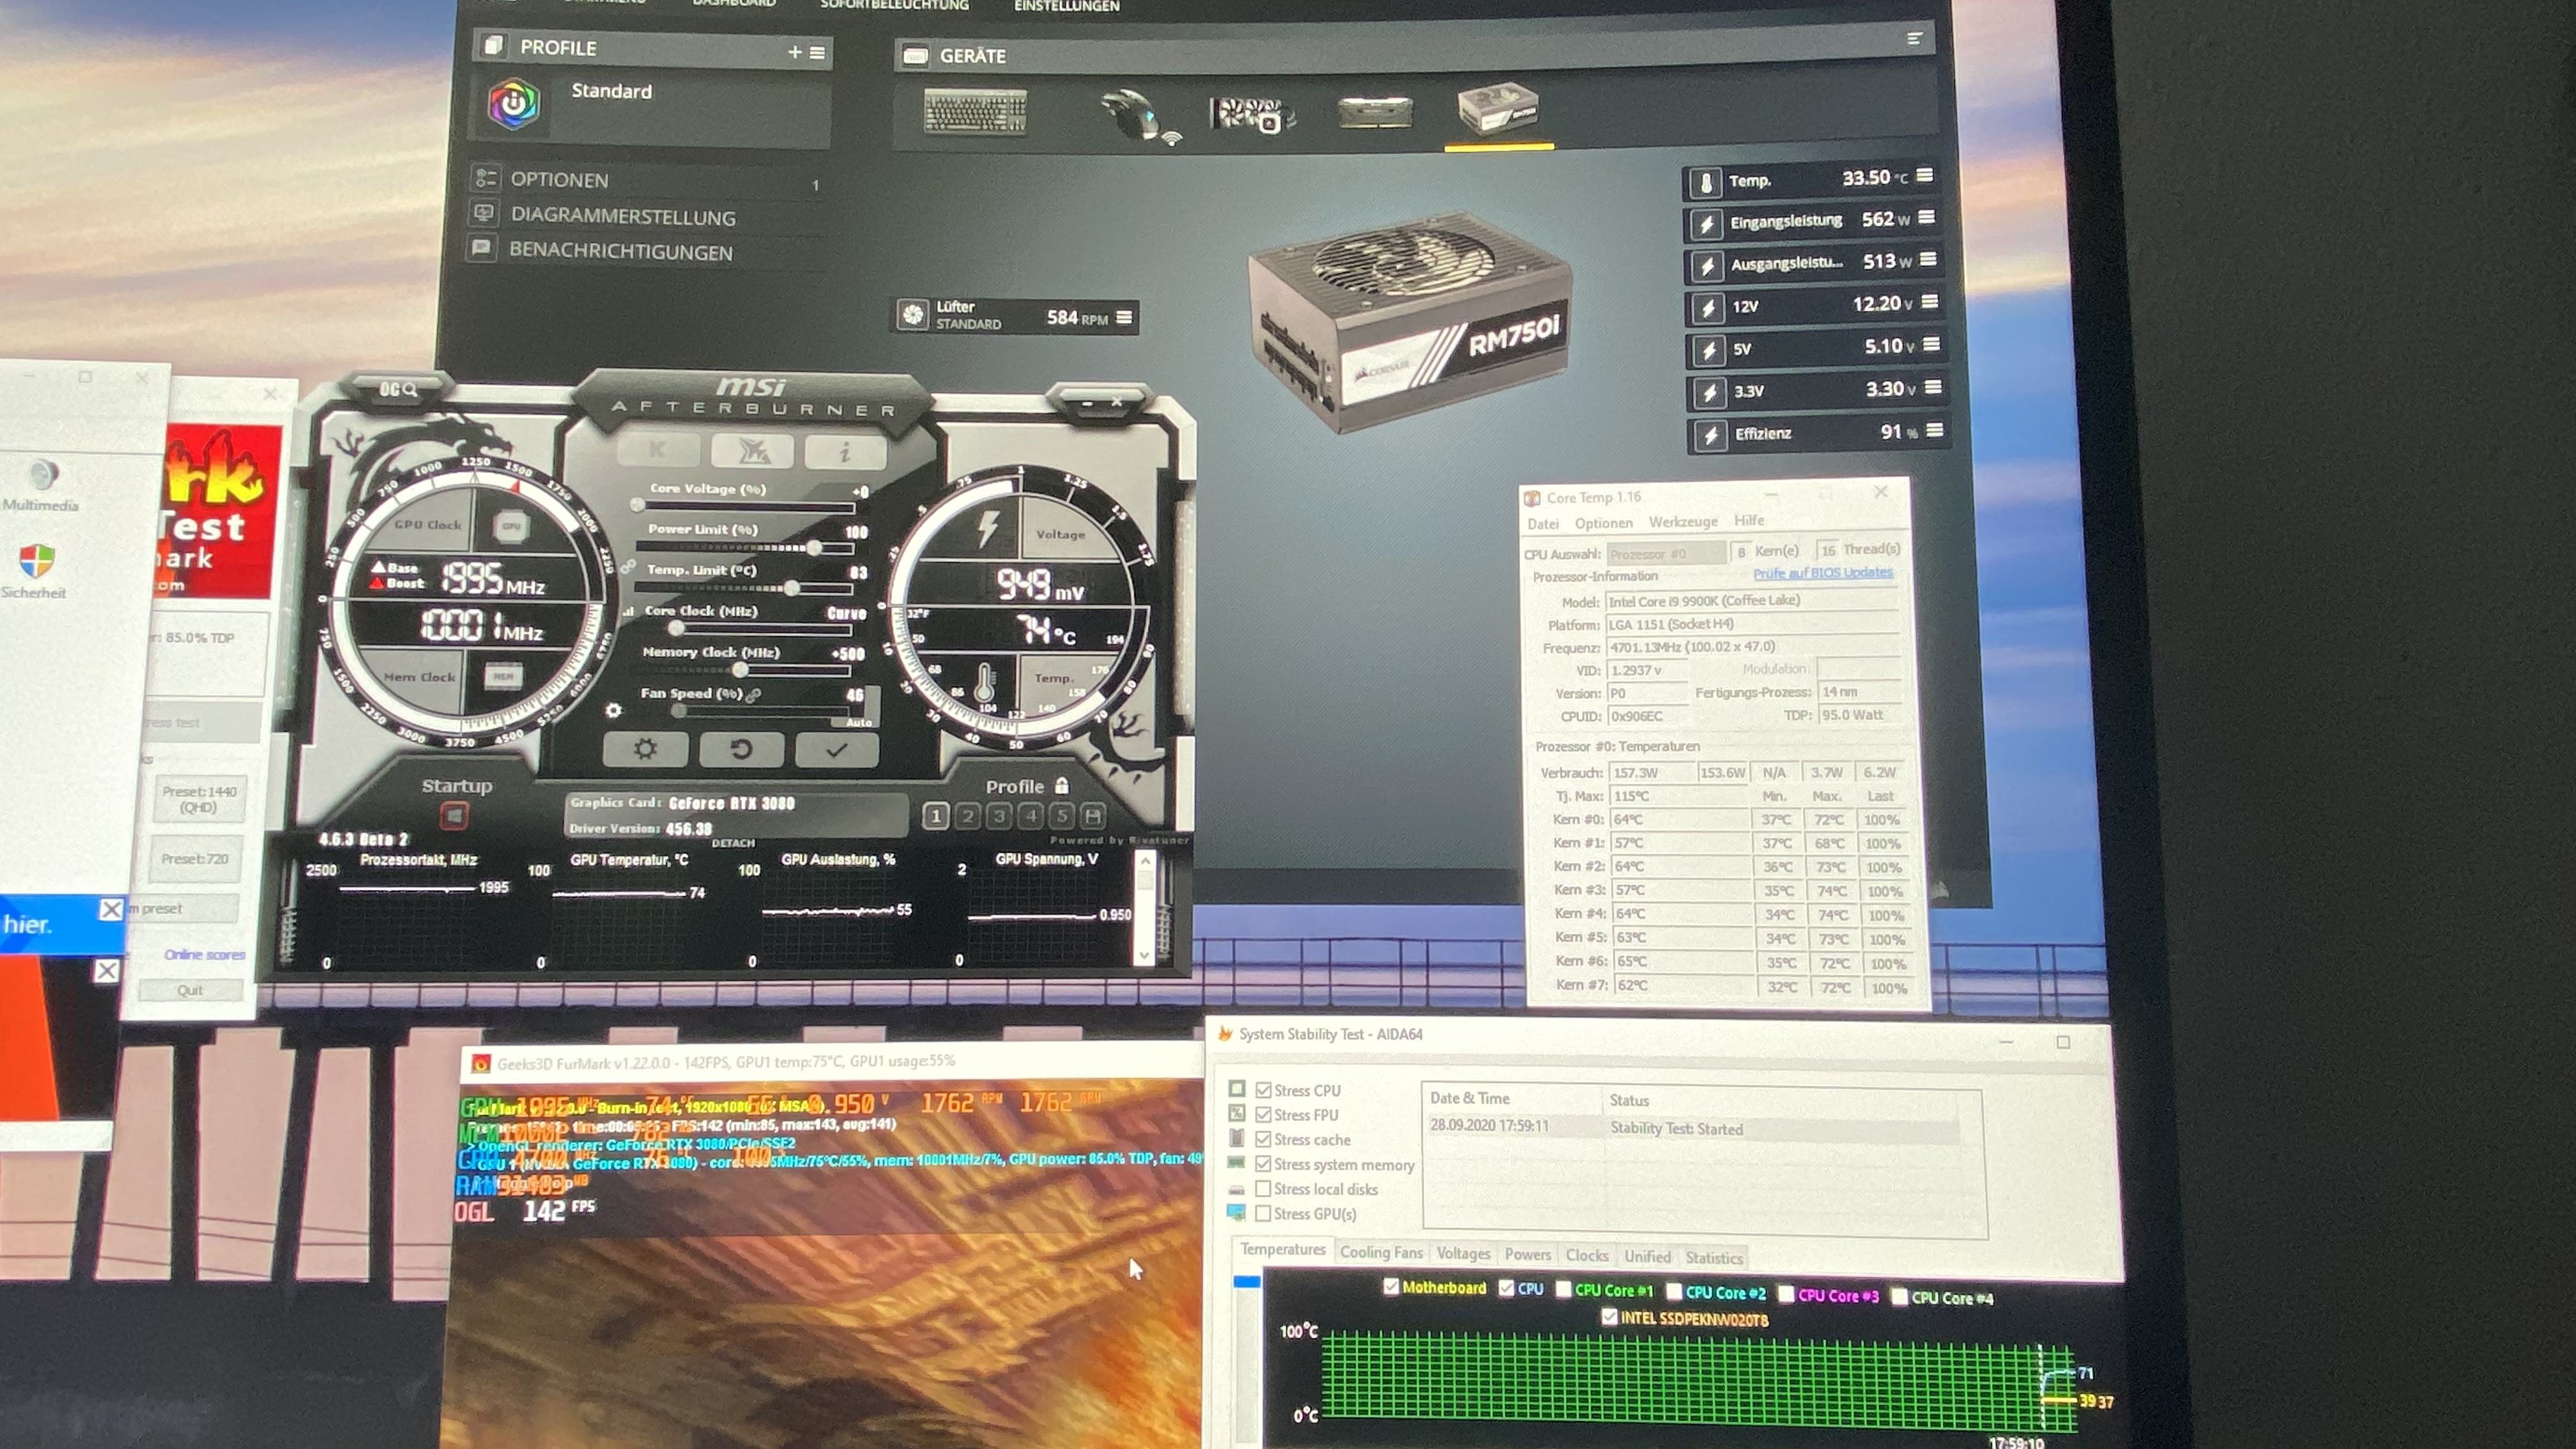Click the Afterburner K (Kombustor) button
Viewport: 2576px width, 1449px height.
pos(658,450)
